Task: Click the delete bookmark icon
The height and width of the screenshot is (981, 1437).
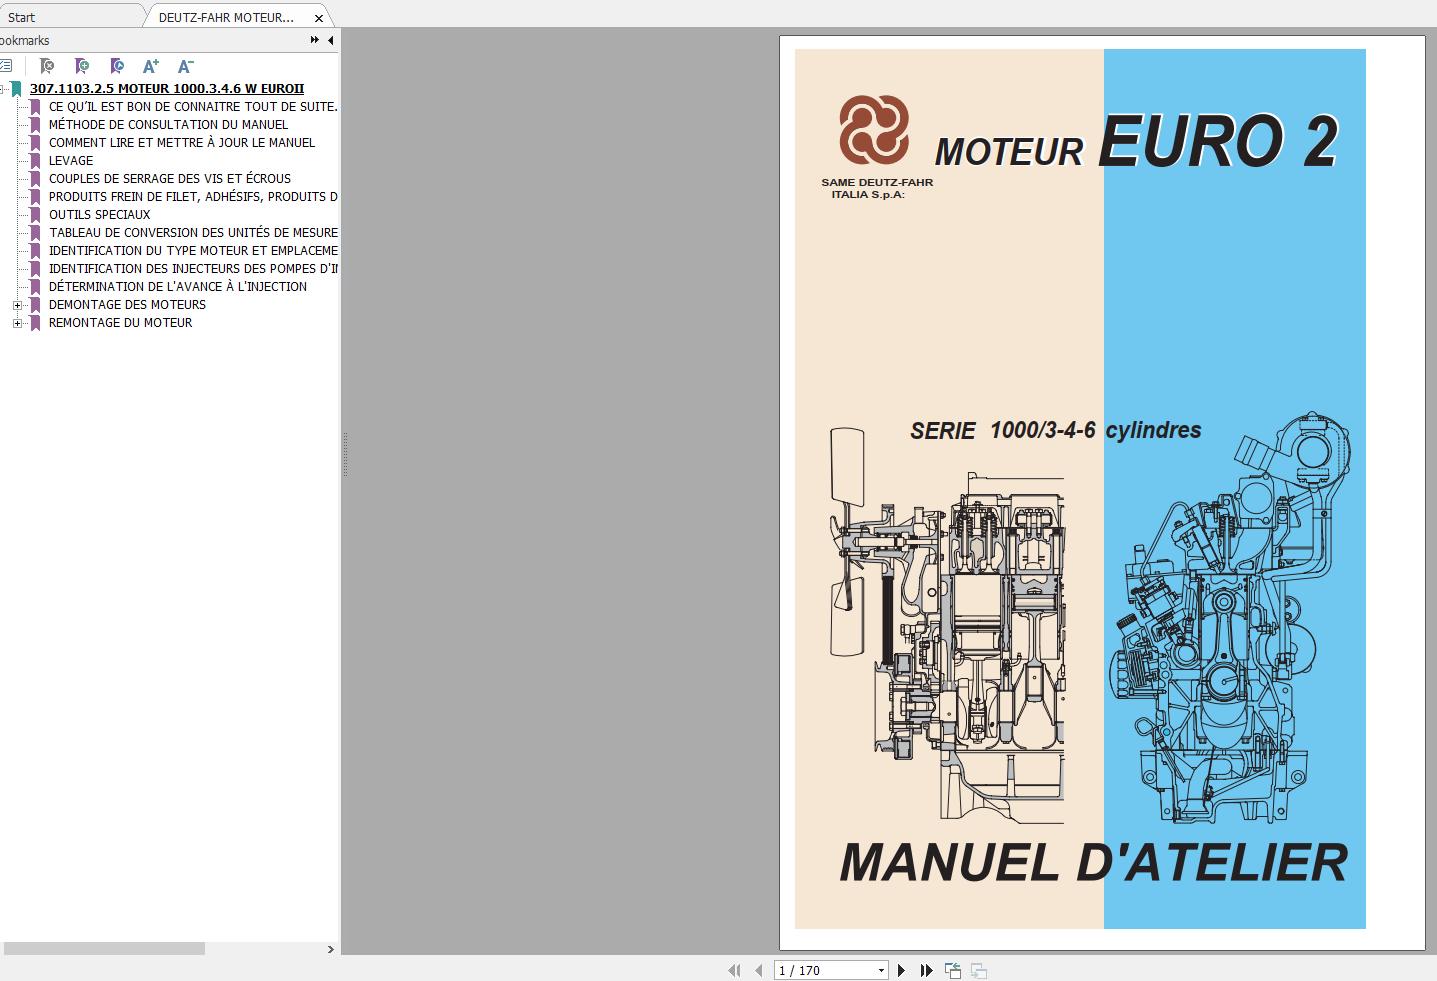Action: 47,66
